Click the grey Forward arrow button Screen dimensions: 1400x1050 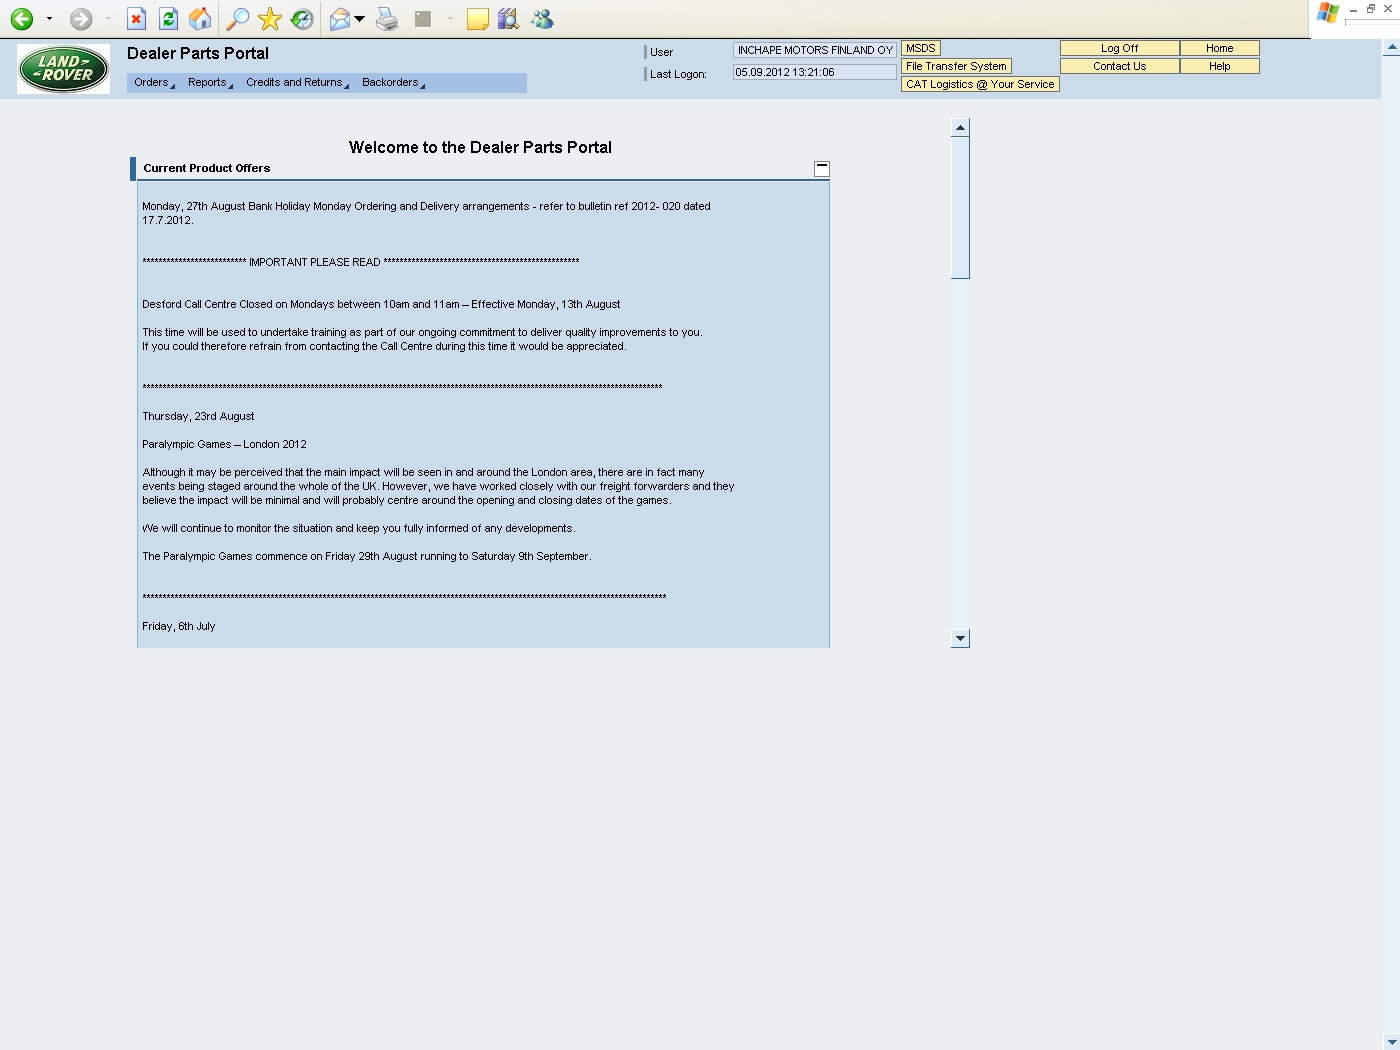tap(81, 19)
